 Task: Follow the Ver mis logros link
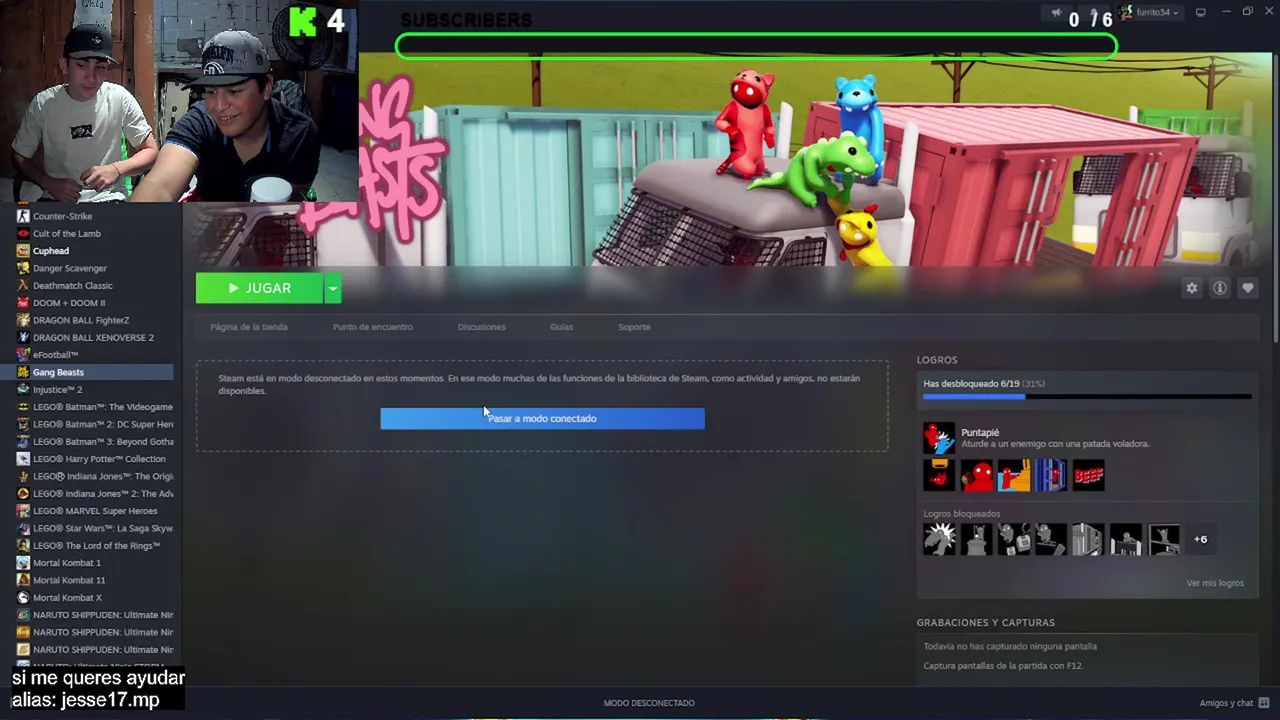[1215, 583]
